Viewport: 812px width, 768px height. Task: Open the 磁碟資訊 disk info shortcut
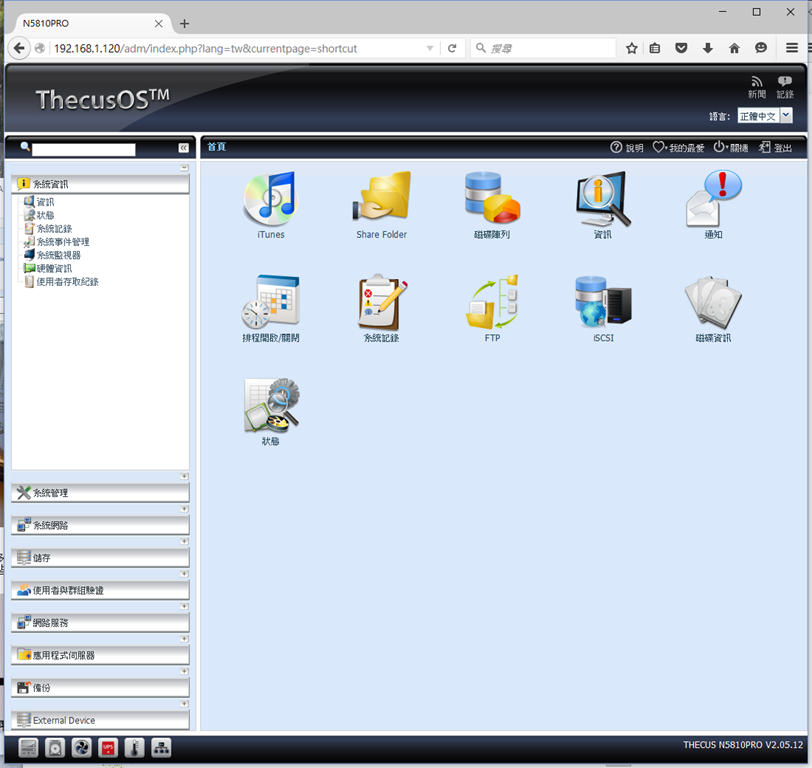coord(714,303)
